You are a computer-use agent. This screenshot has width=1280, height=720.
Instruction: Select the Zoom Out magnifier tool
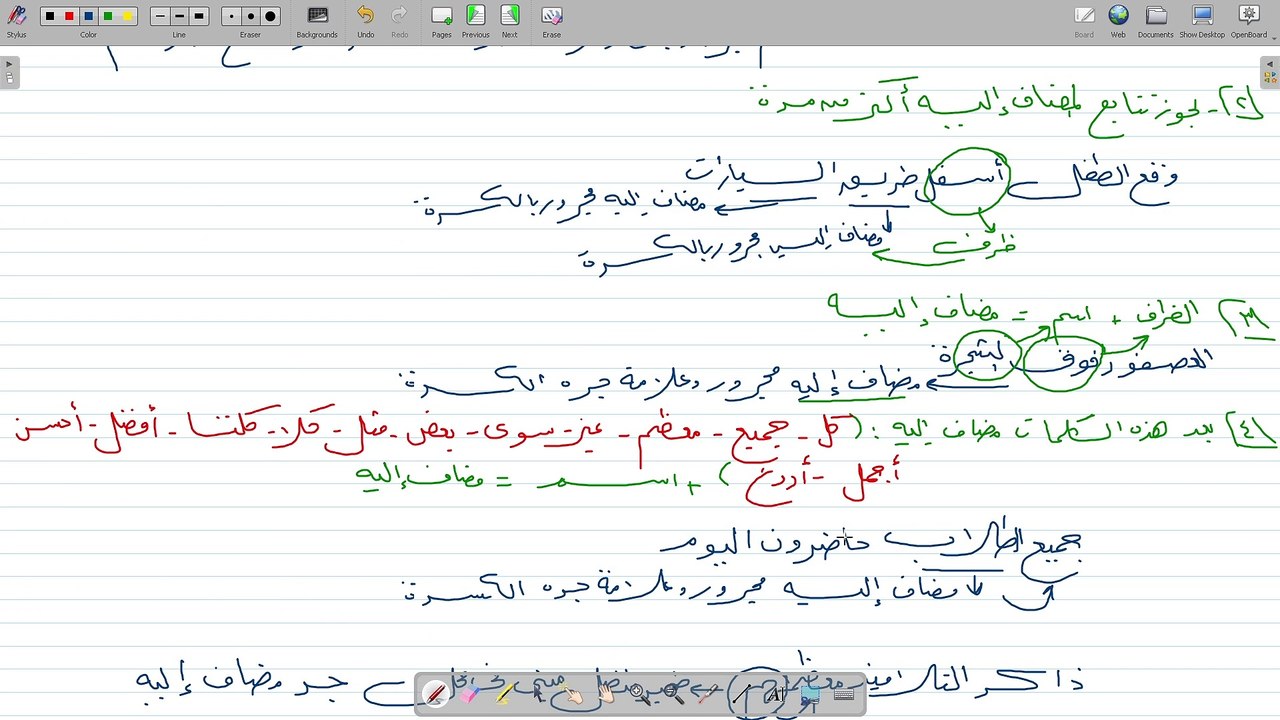(x=673, y=694)
